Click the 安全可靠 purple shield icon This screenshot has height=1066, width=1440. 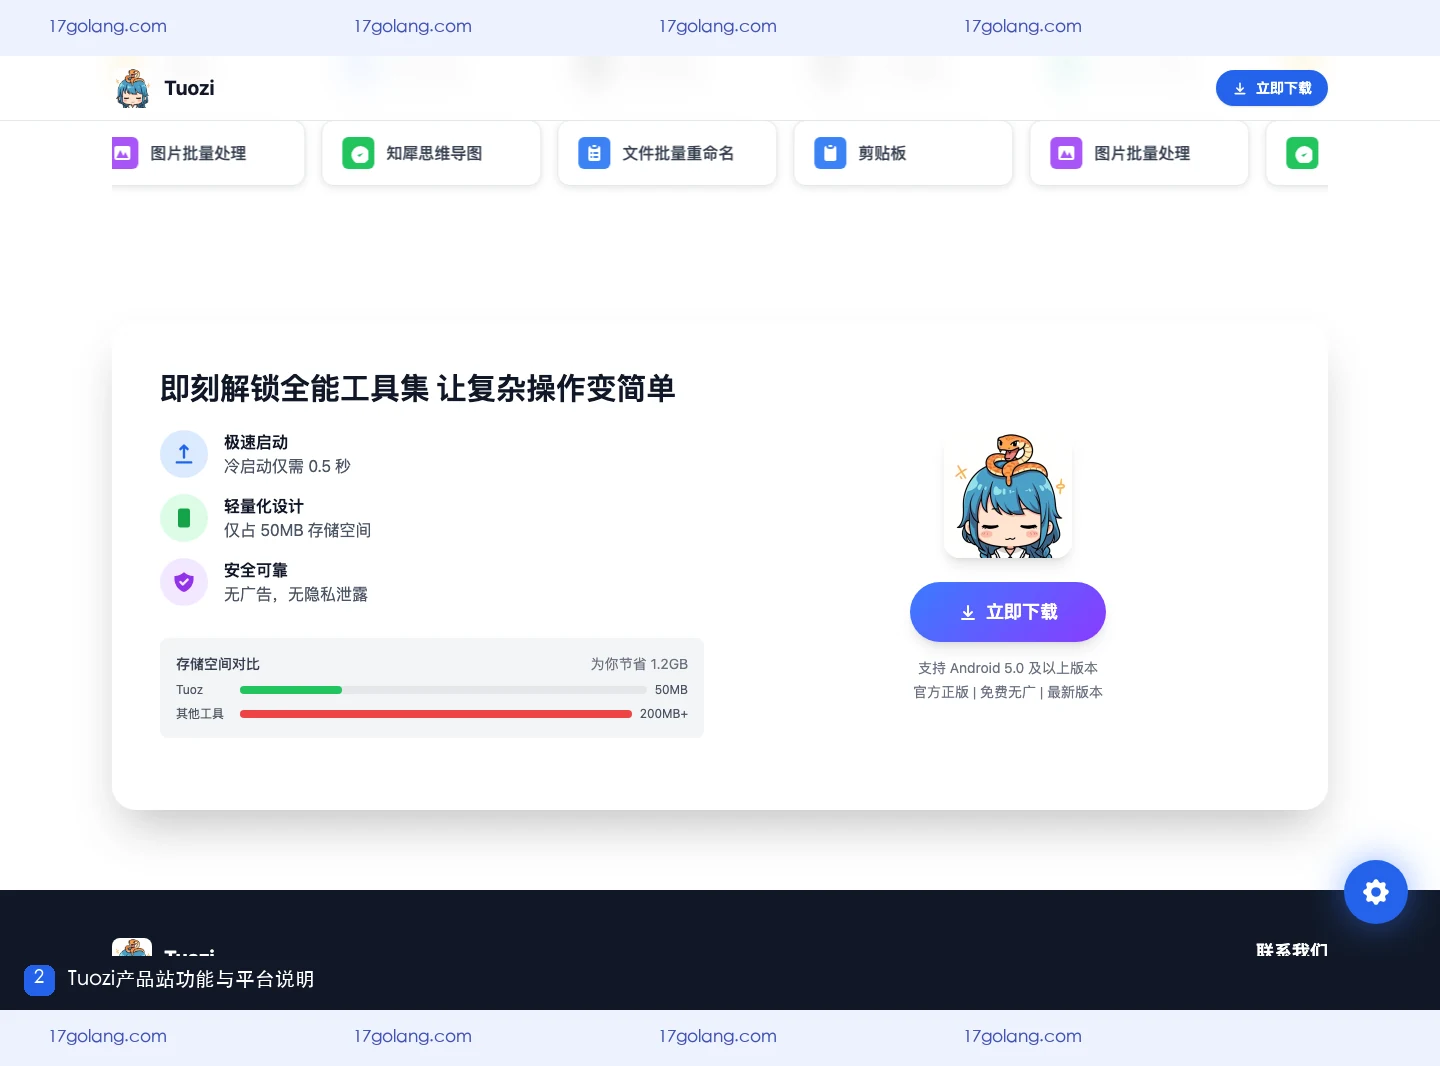click(x=184, y=582)
